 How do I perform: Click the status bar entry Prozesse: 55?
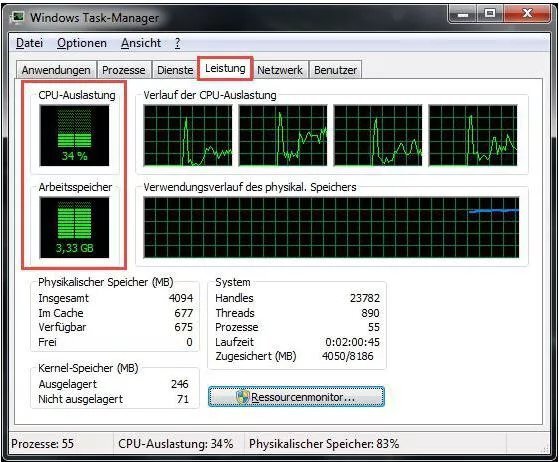tap(42, 444)
